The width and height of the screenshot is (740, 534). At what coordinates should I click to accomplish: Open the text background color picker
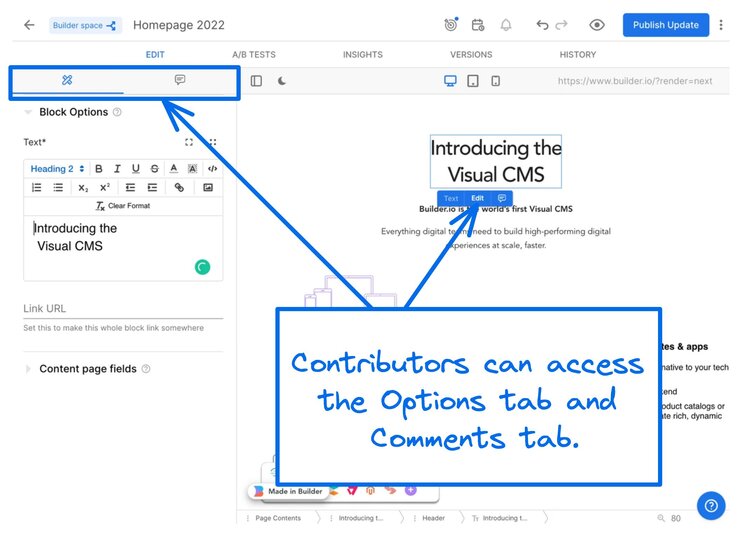[193, 169]
